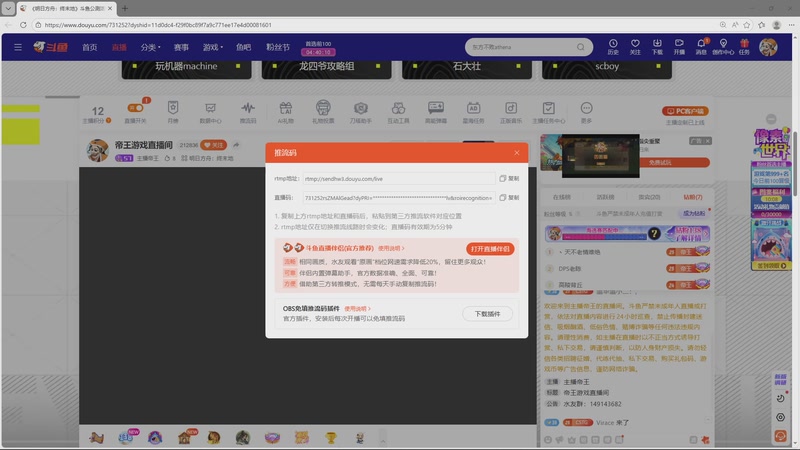800x450 pixels.
Task: Click the orange 关注 follow button
Action: click(x=213, y=145)
